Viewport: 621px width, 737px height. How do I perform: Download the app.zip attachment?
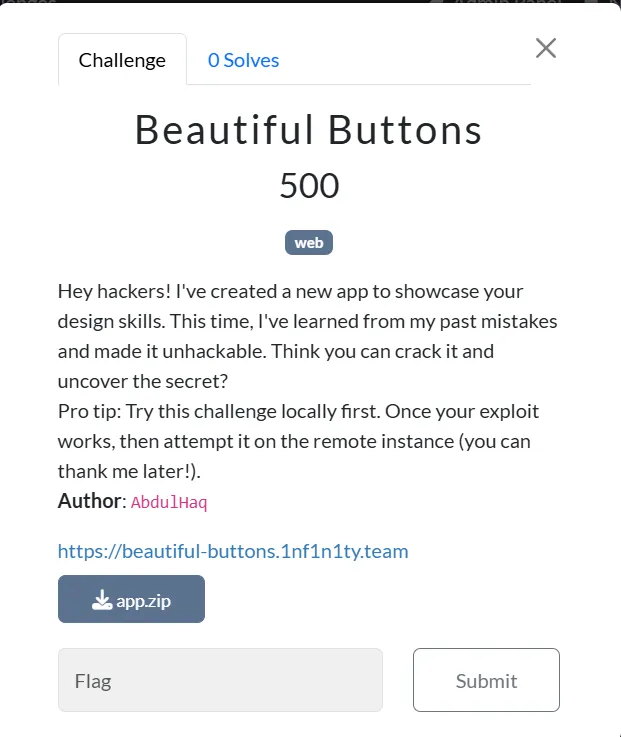[x=131, y=599]
